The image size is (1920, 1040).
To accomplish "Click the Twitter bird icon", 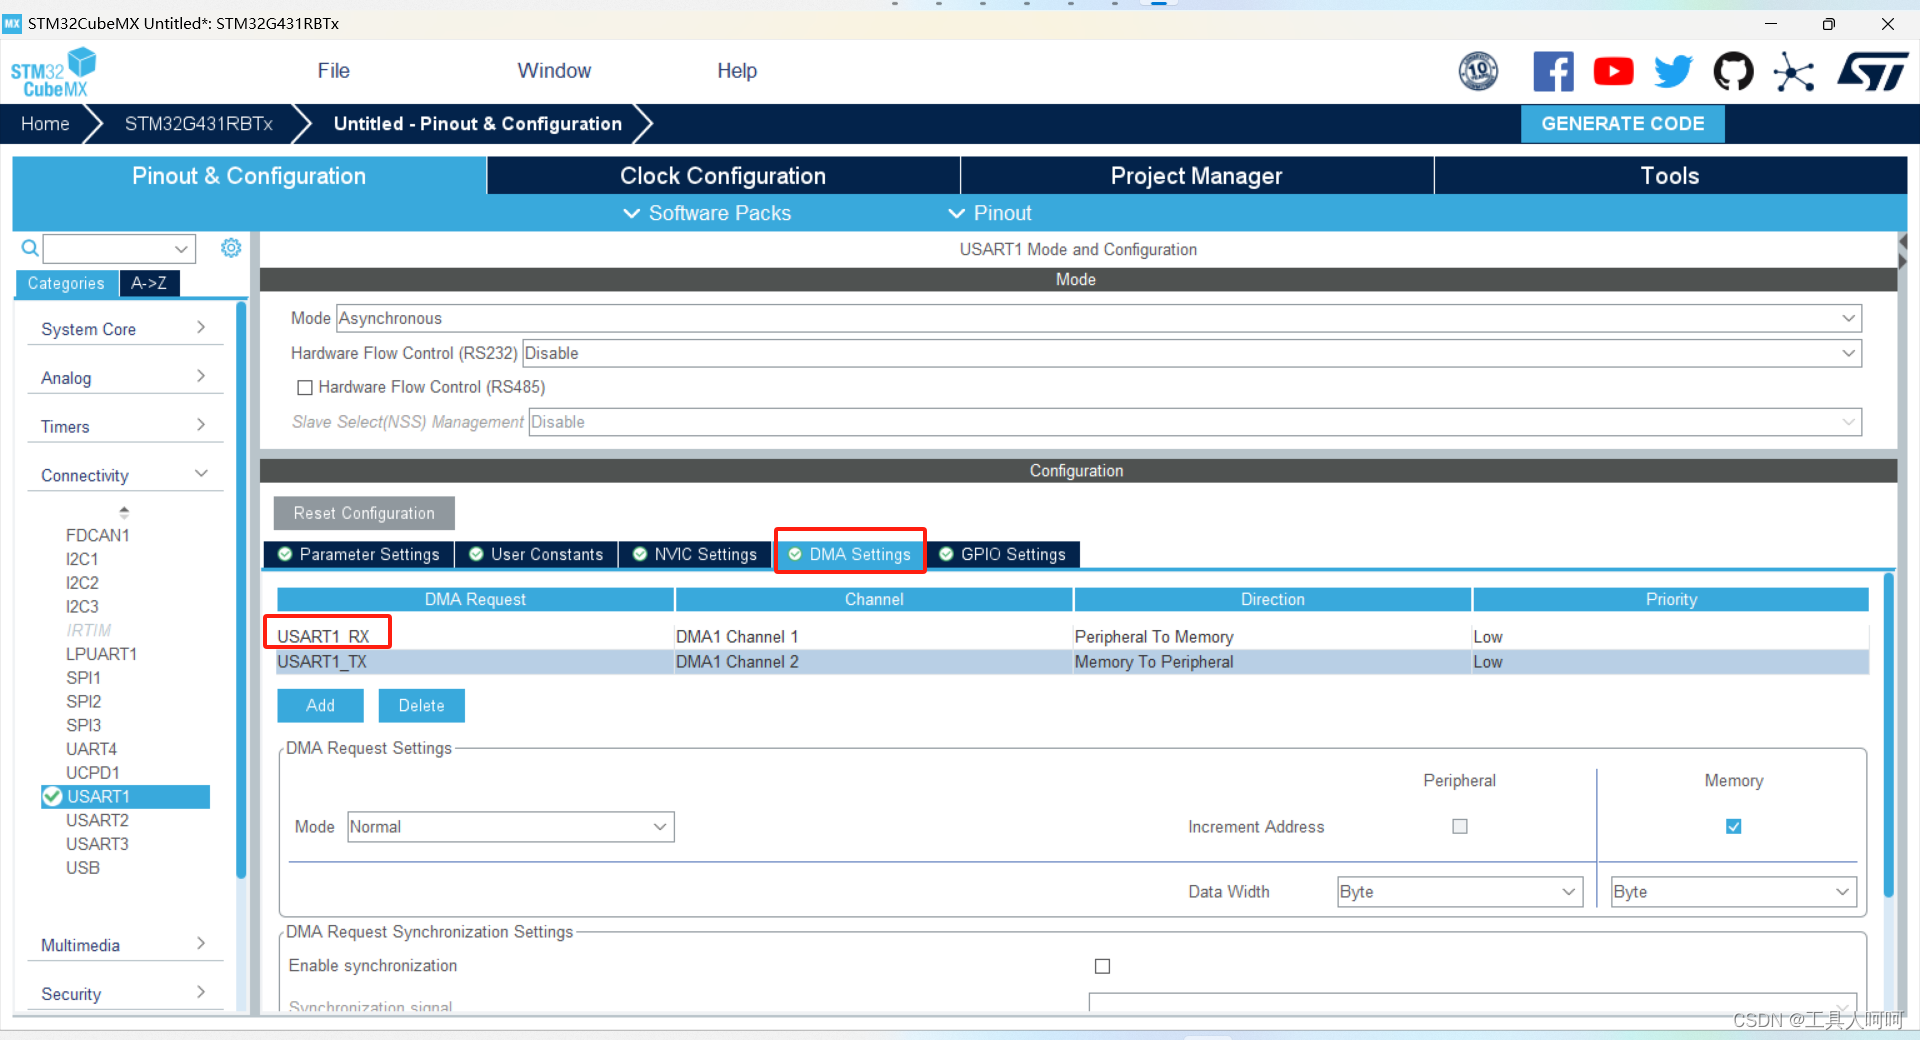I will click(1673, 72).
